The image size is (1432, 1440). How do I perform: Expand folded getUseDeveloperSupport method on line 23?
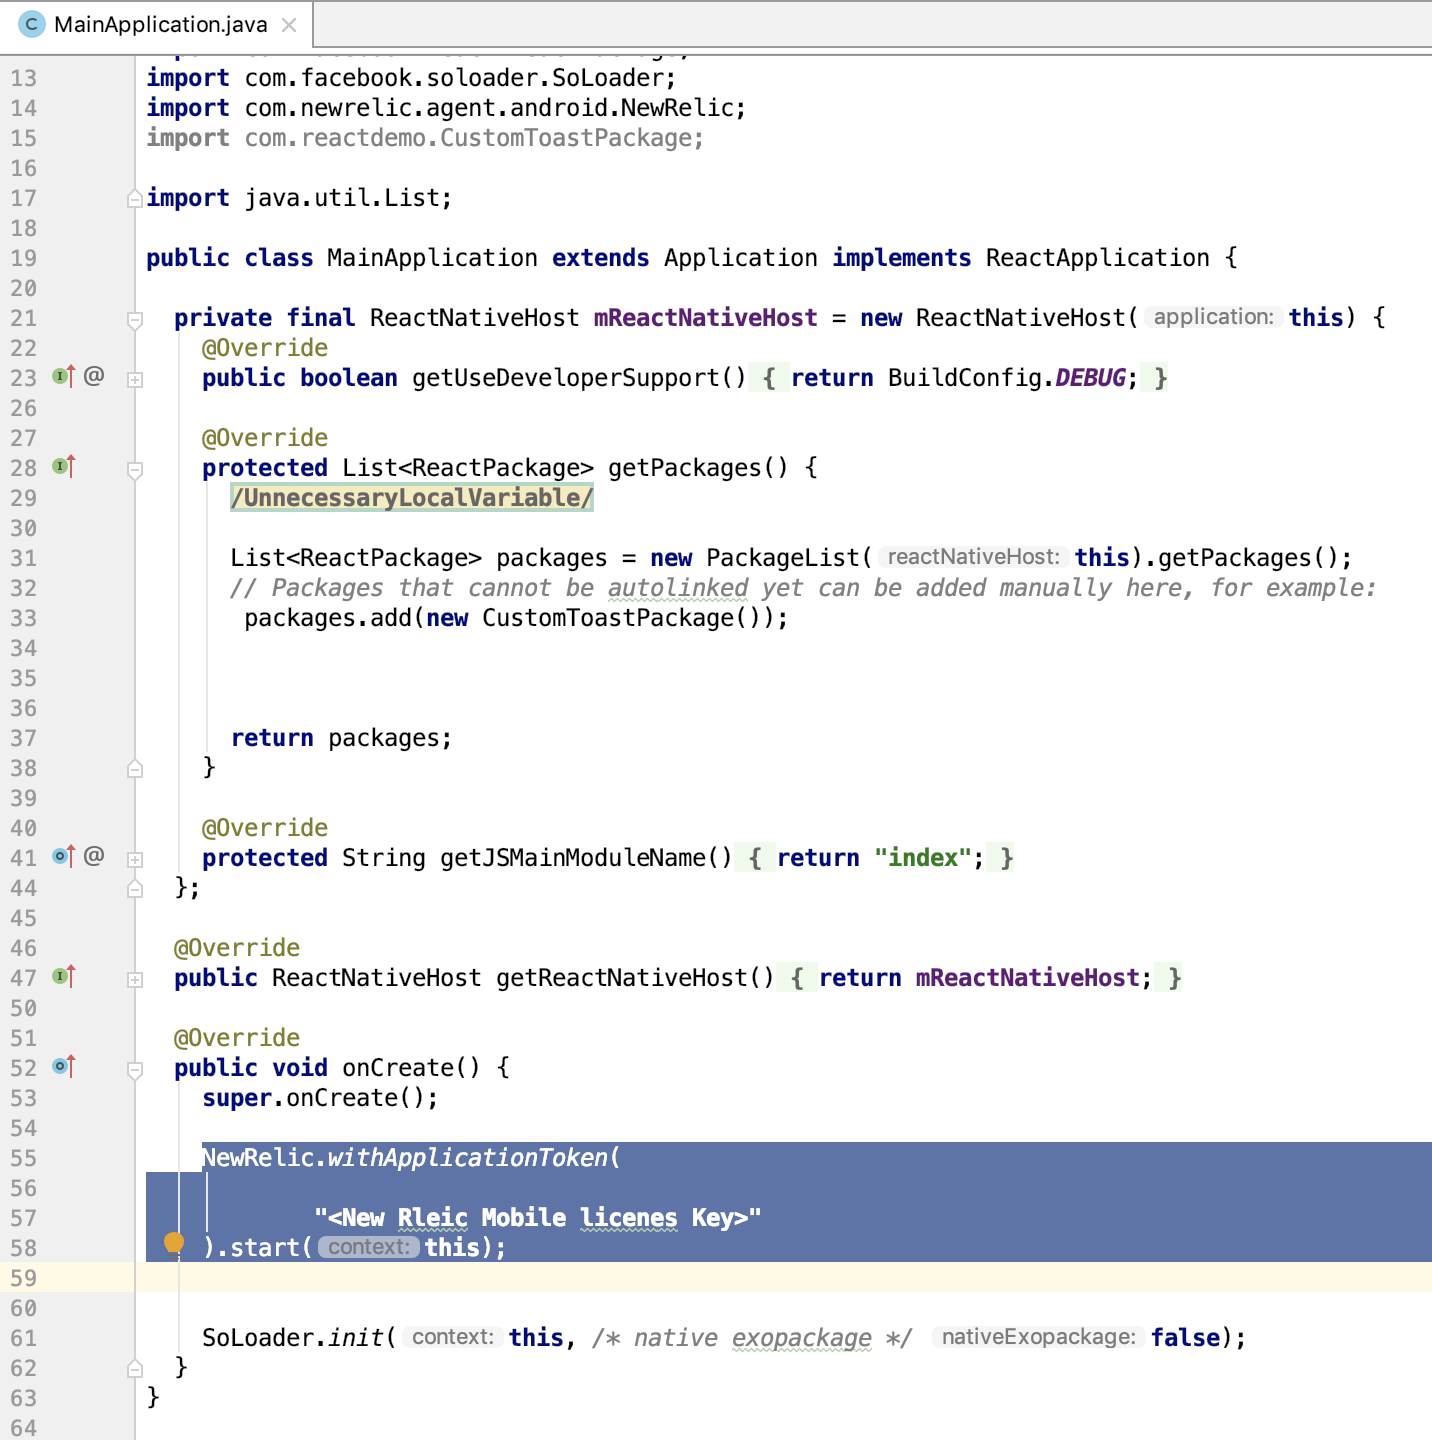(135, 380)
